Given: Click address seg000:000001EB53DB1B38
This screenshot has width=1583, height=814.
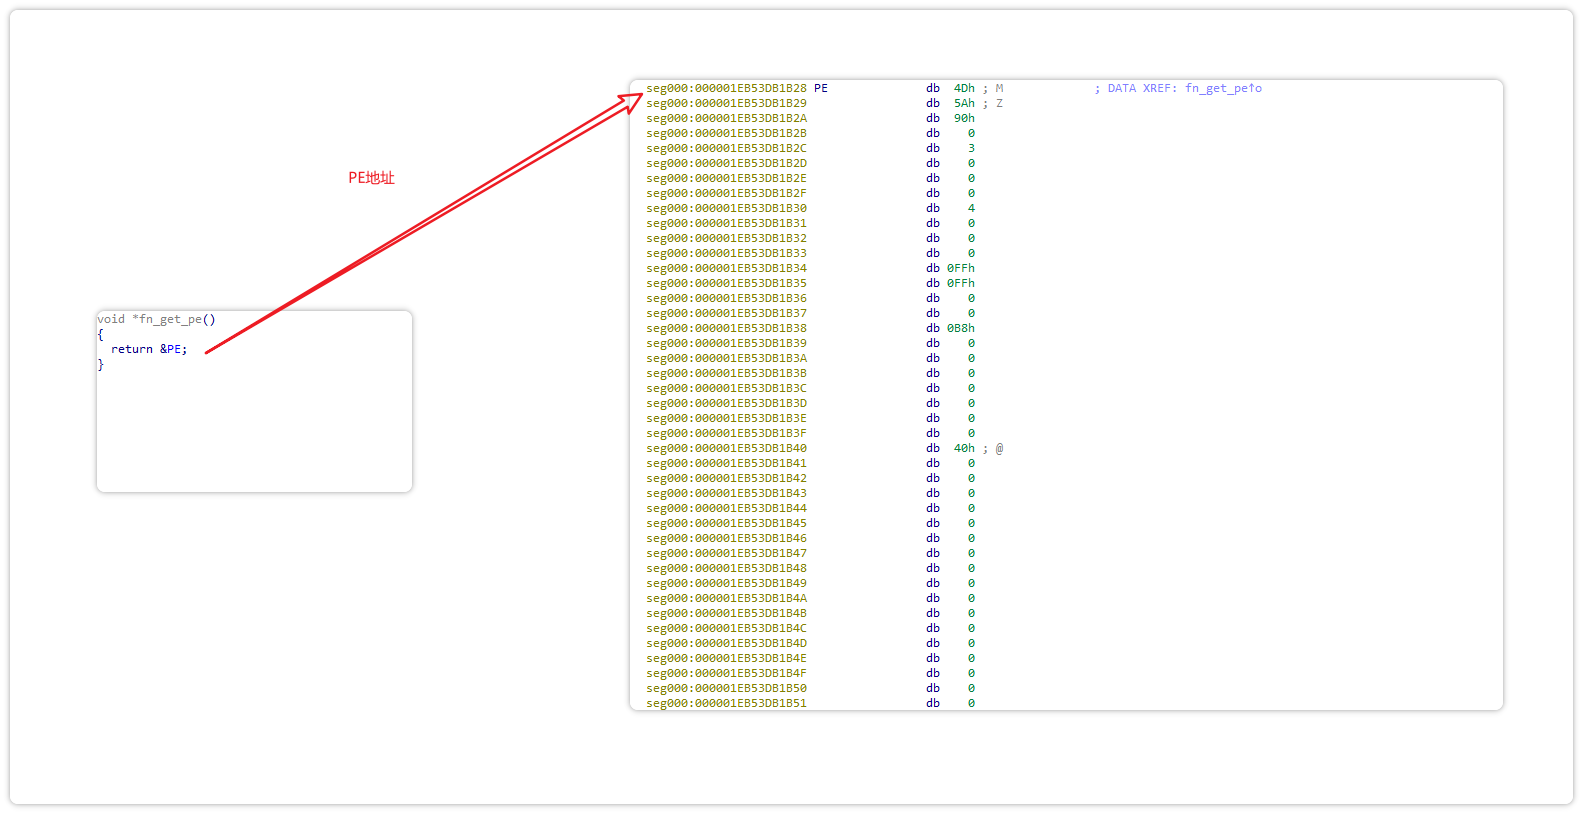Looking at the screenshot, I should pyautogui.click(x=726, y=328).
